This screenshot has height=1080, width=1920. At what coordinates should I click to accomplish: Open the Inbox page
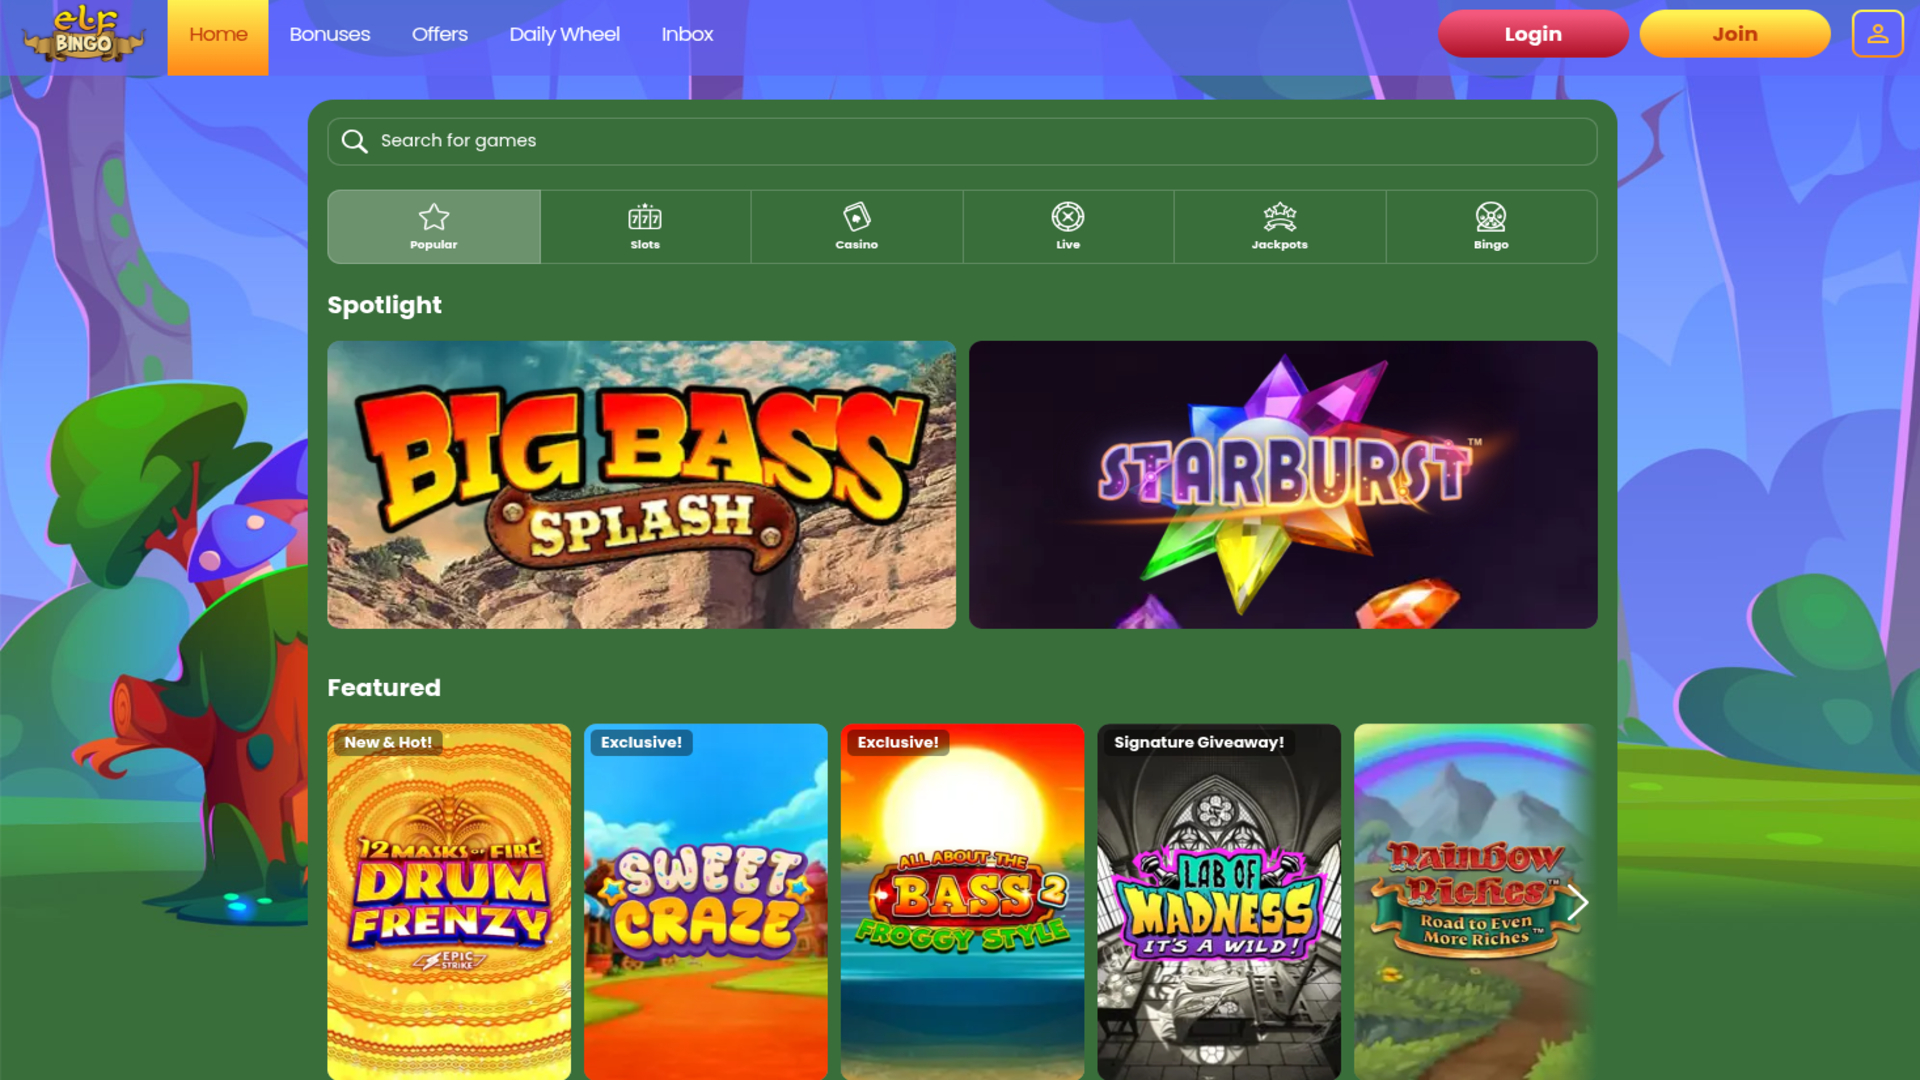click(687, 33)
